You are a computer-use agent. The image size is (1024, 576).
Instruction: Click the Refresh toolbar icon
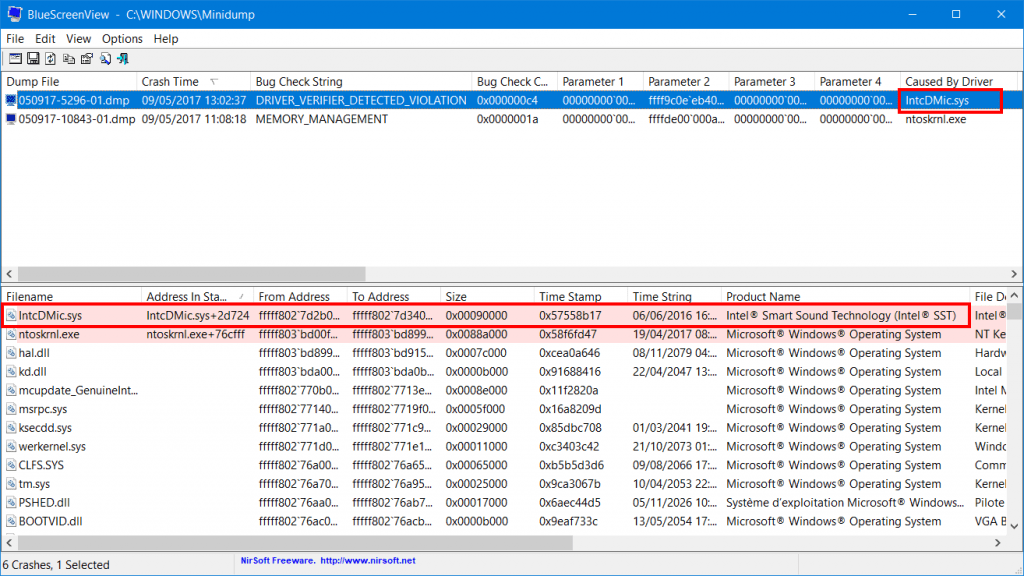(x=50, y=59)
